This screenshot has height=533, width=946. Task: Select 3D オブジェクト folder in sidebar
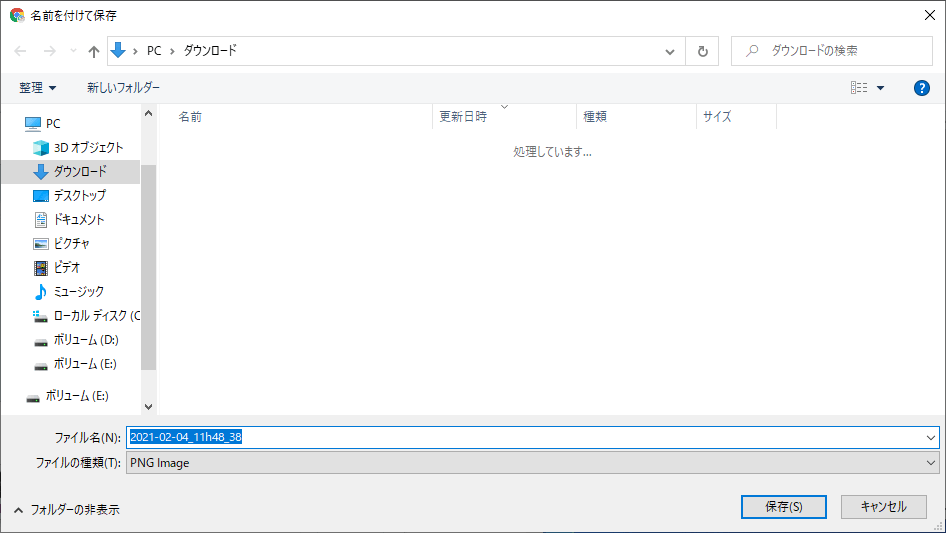(x=88, y=147)
